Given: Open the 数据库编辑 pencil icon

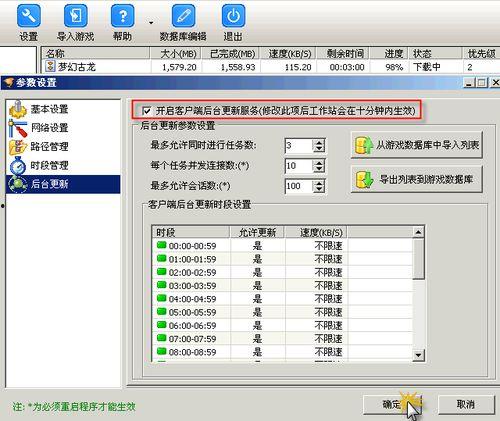Looking at the screenshot, I should (x=183, y=15).
